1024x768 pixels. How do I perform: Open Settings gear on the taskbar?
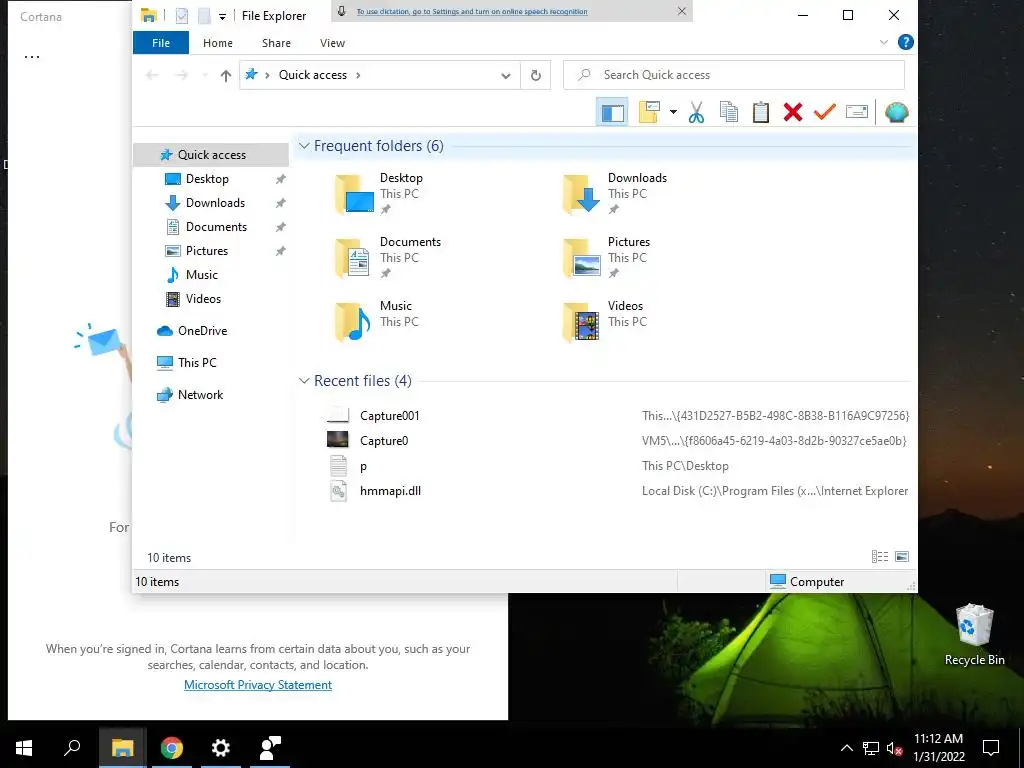221,748
